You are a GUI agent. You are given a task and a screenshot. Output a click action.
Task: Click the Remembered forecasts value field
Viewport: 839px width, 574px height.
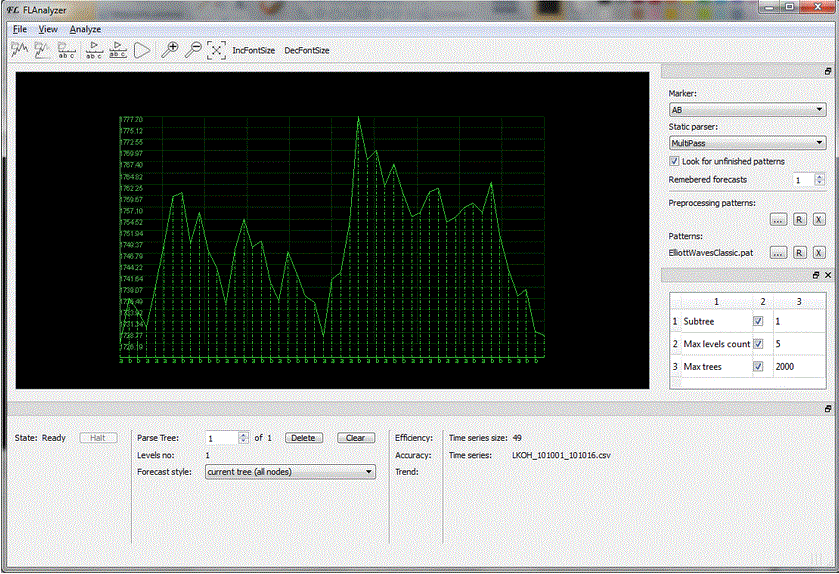tap(803, 180)
